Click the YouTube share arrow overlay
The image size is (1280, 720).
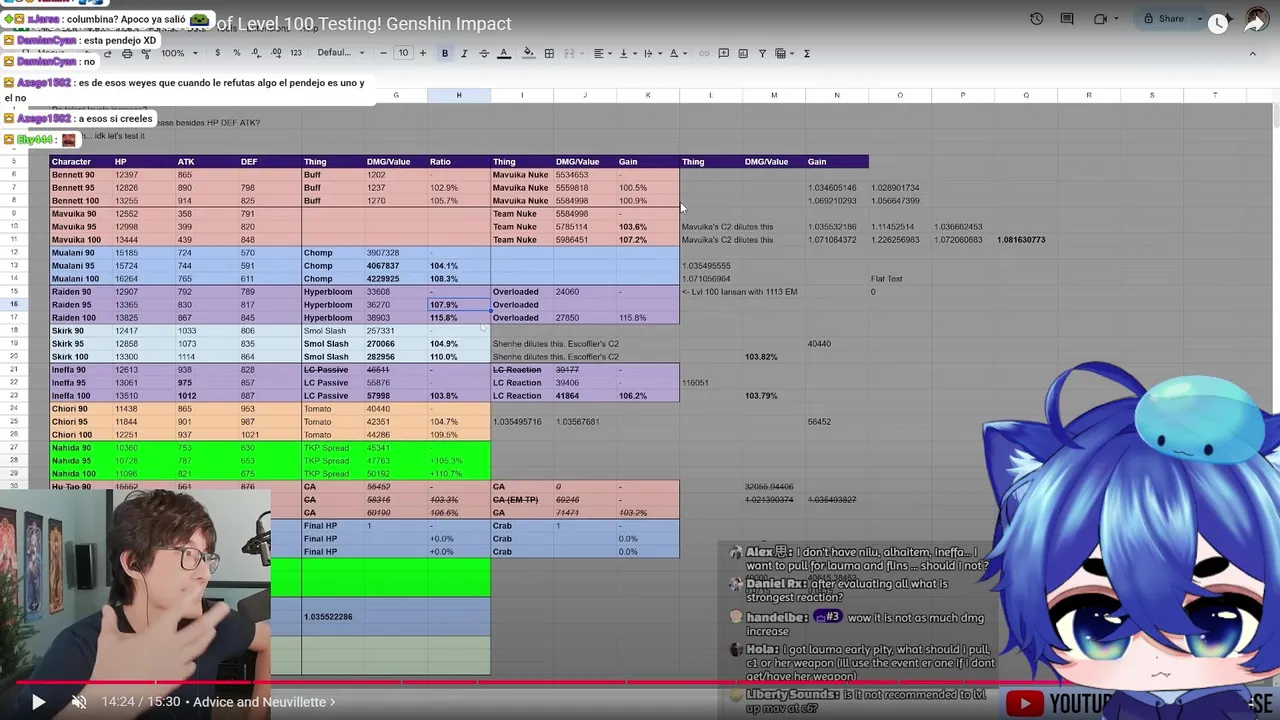[x=1255, y=23]
